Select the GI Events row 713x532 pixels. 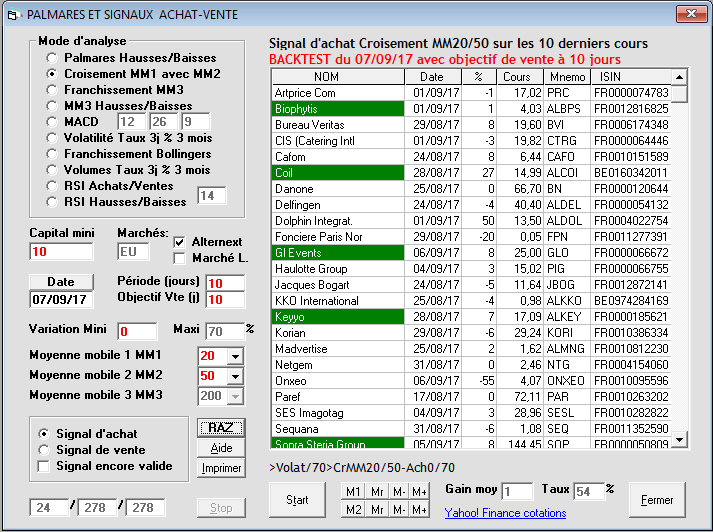(x=472, y=253)
